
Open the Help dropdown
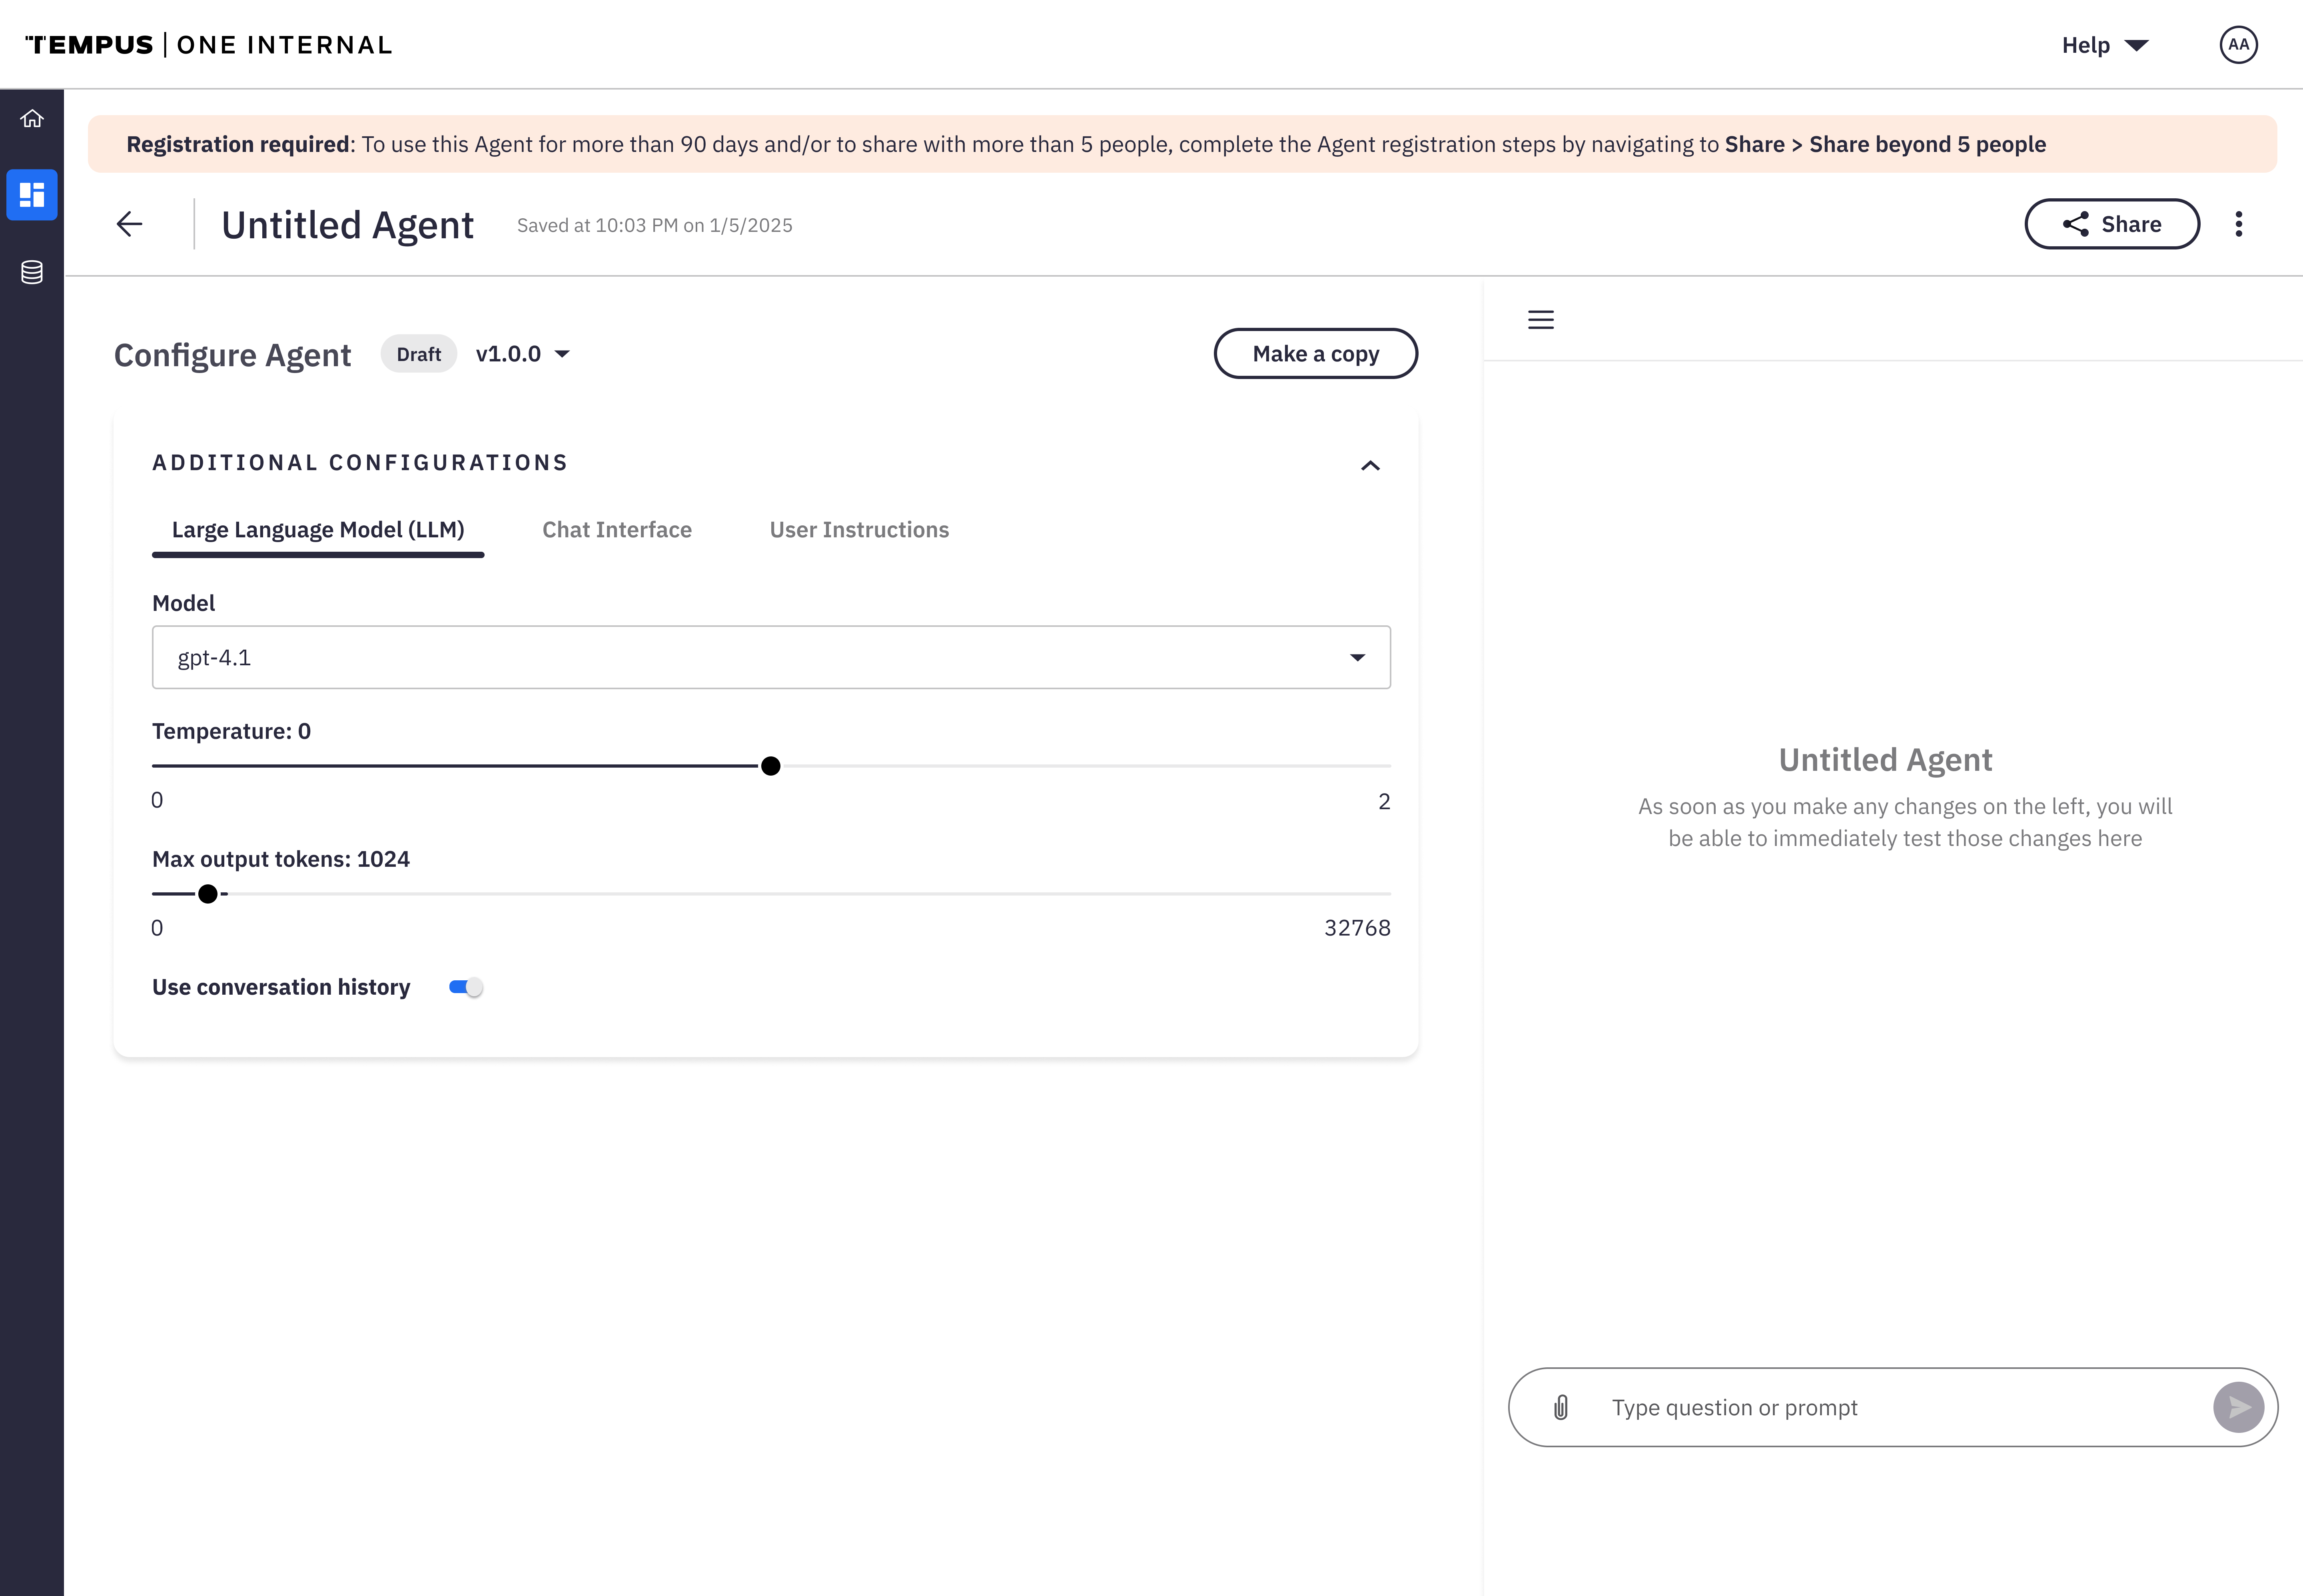point(2105,45)
